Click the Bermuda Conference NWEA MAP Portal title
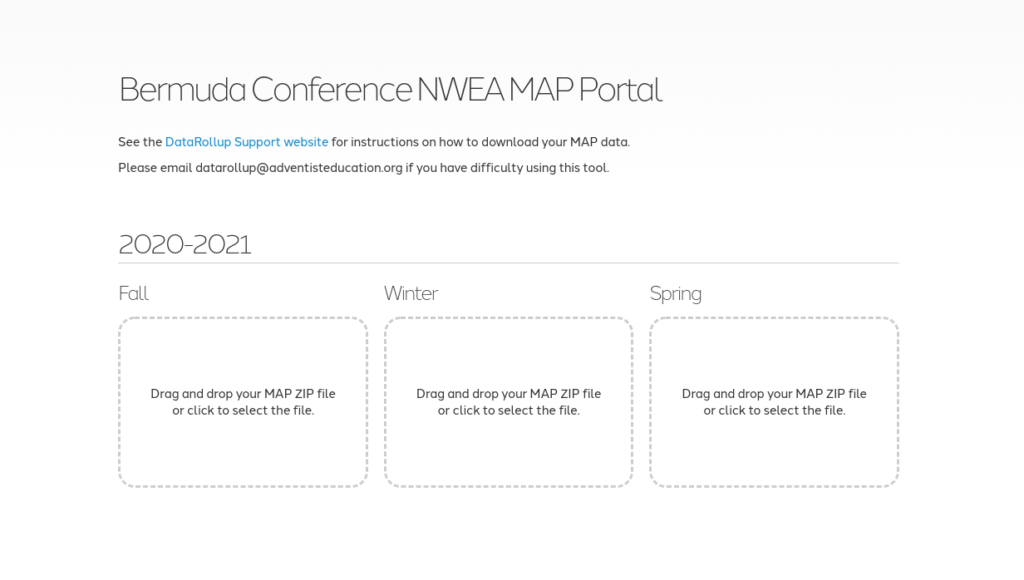This screenshot has width=1024, height=580. tap(390, 89)
